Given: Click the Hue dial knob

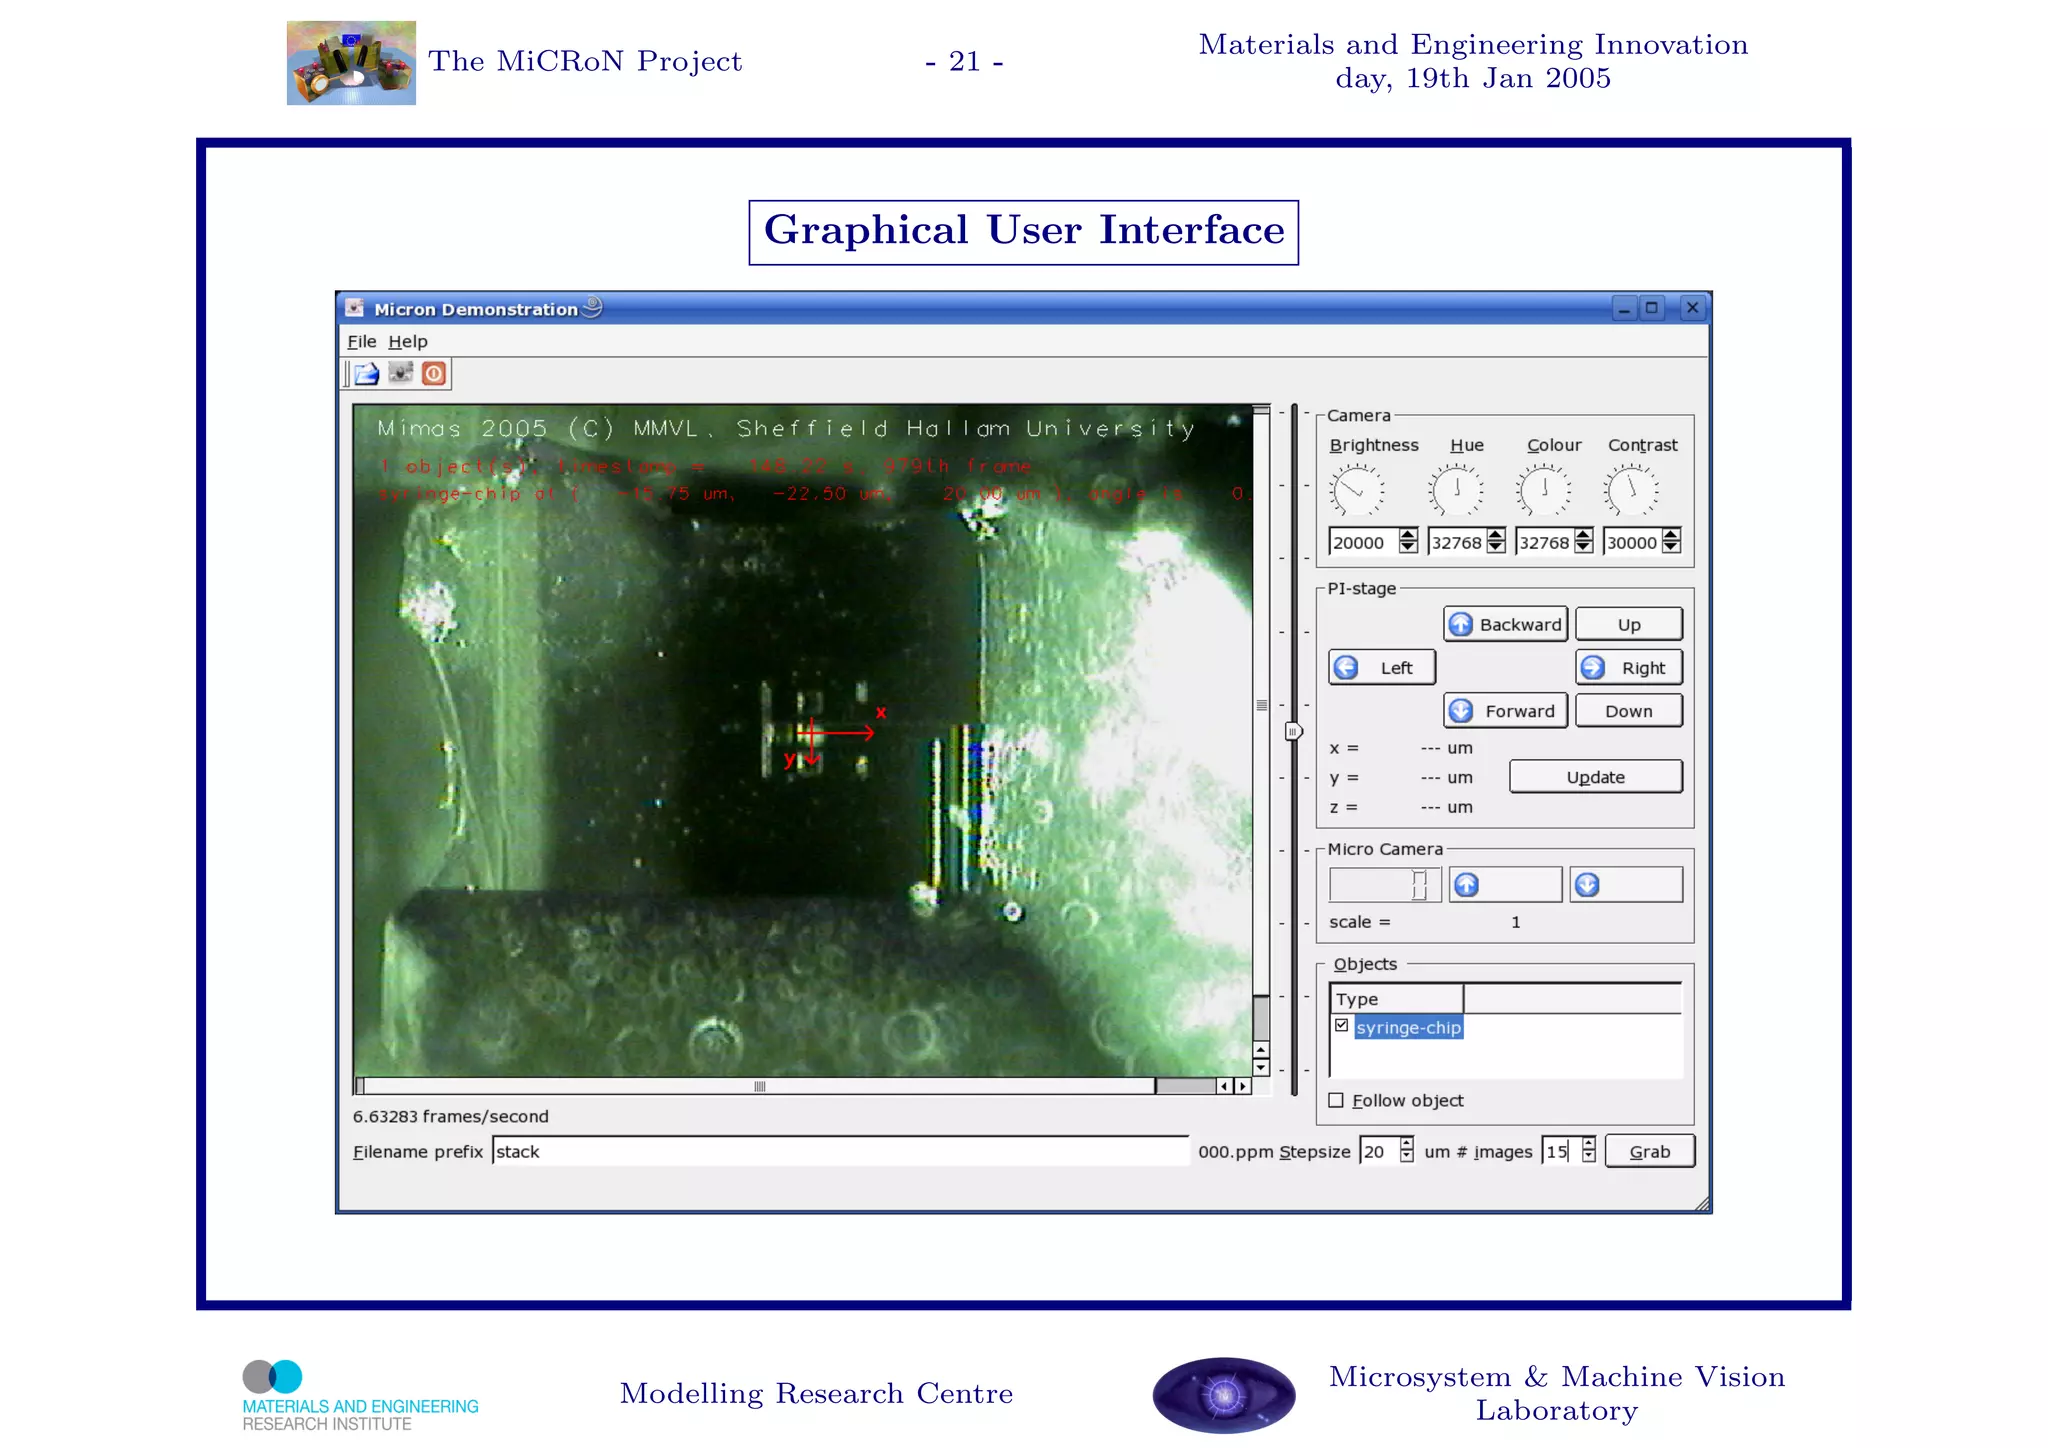Looking at the screenshot, I should pos(1456,491).
